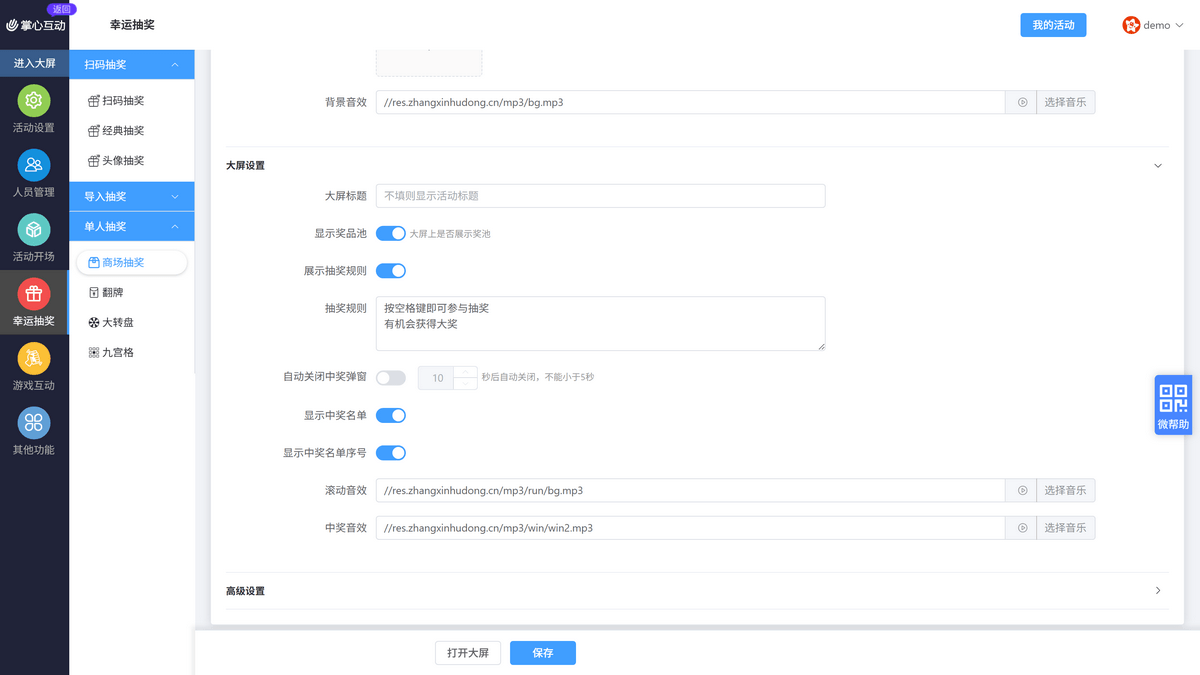Open the 微帮助 QR code widget
The width and height of the screenshot is (1200, 675).
coord(1173,405)
